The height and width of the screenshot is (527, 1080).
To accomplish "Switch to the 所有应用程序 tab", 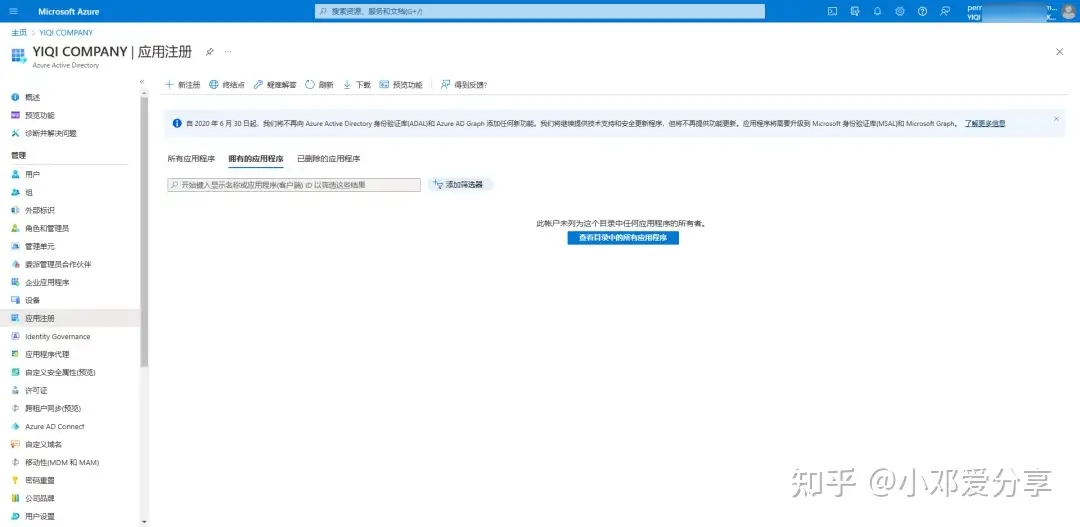I will pyautogui.click(x=191, y=158).
